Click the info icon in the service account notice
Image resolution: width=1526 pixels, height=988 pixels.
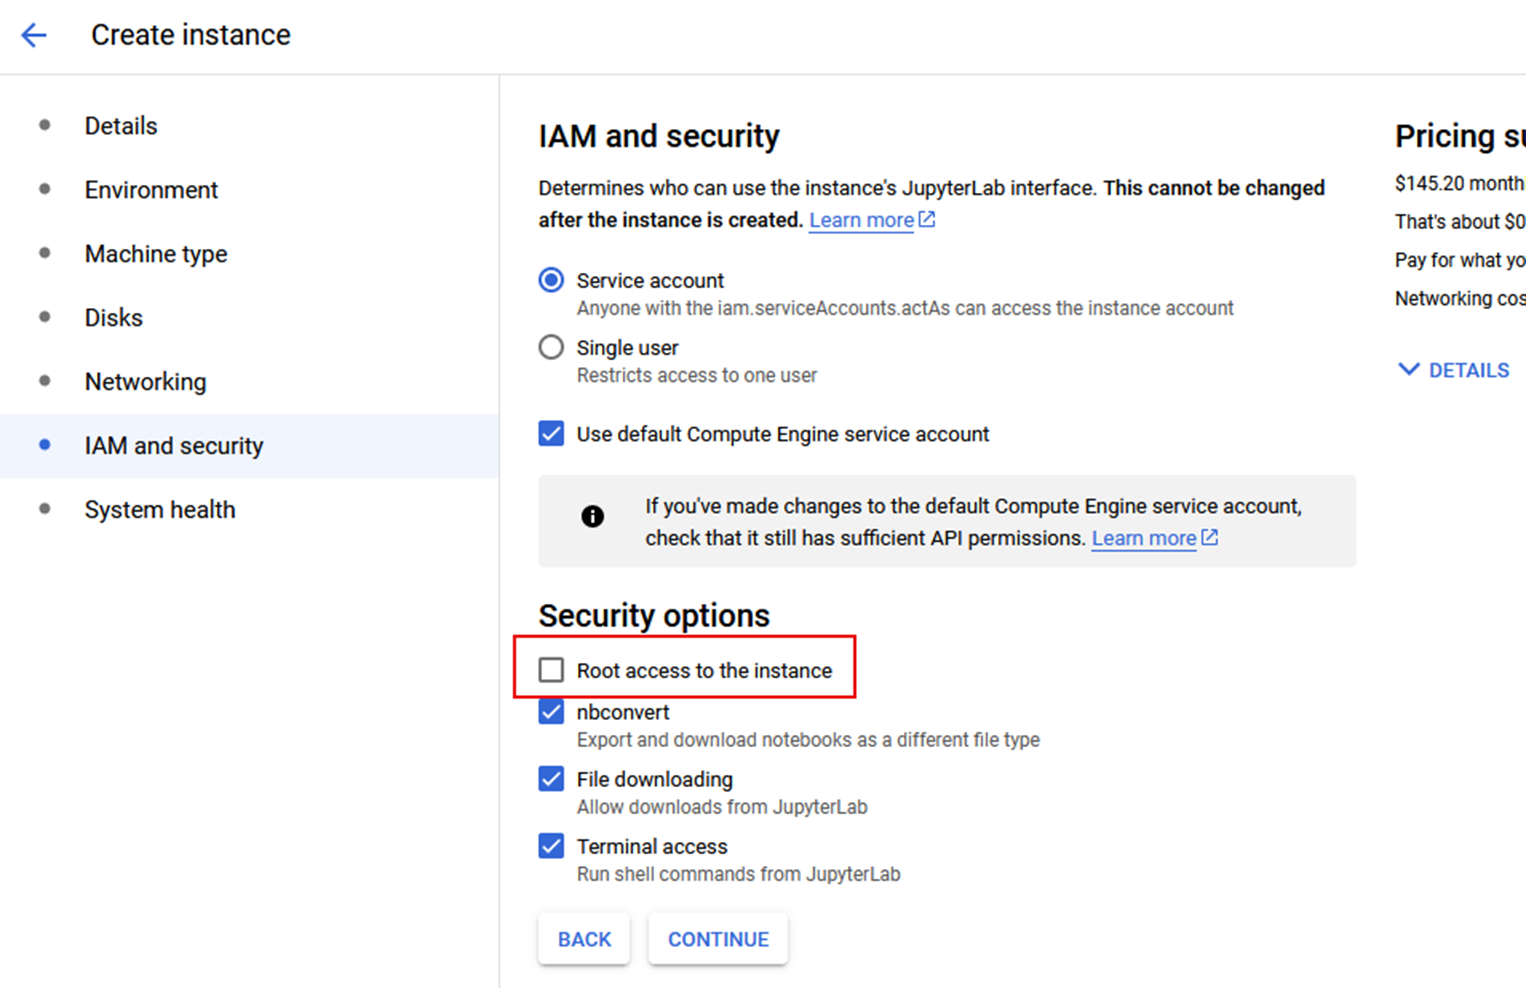tap(592, 517)
